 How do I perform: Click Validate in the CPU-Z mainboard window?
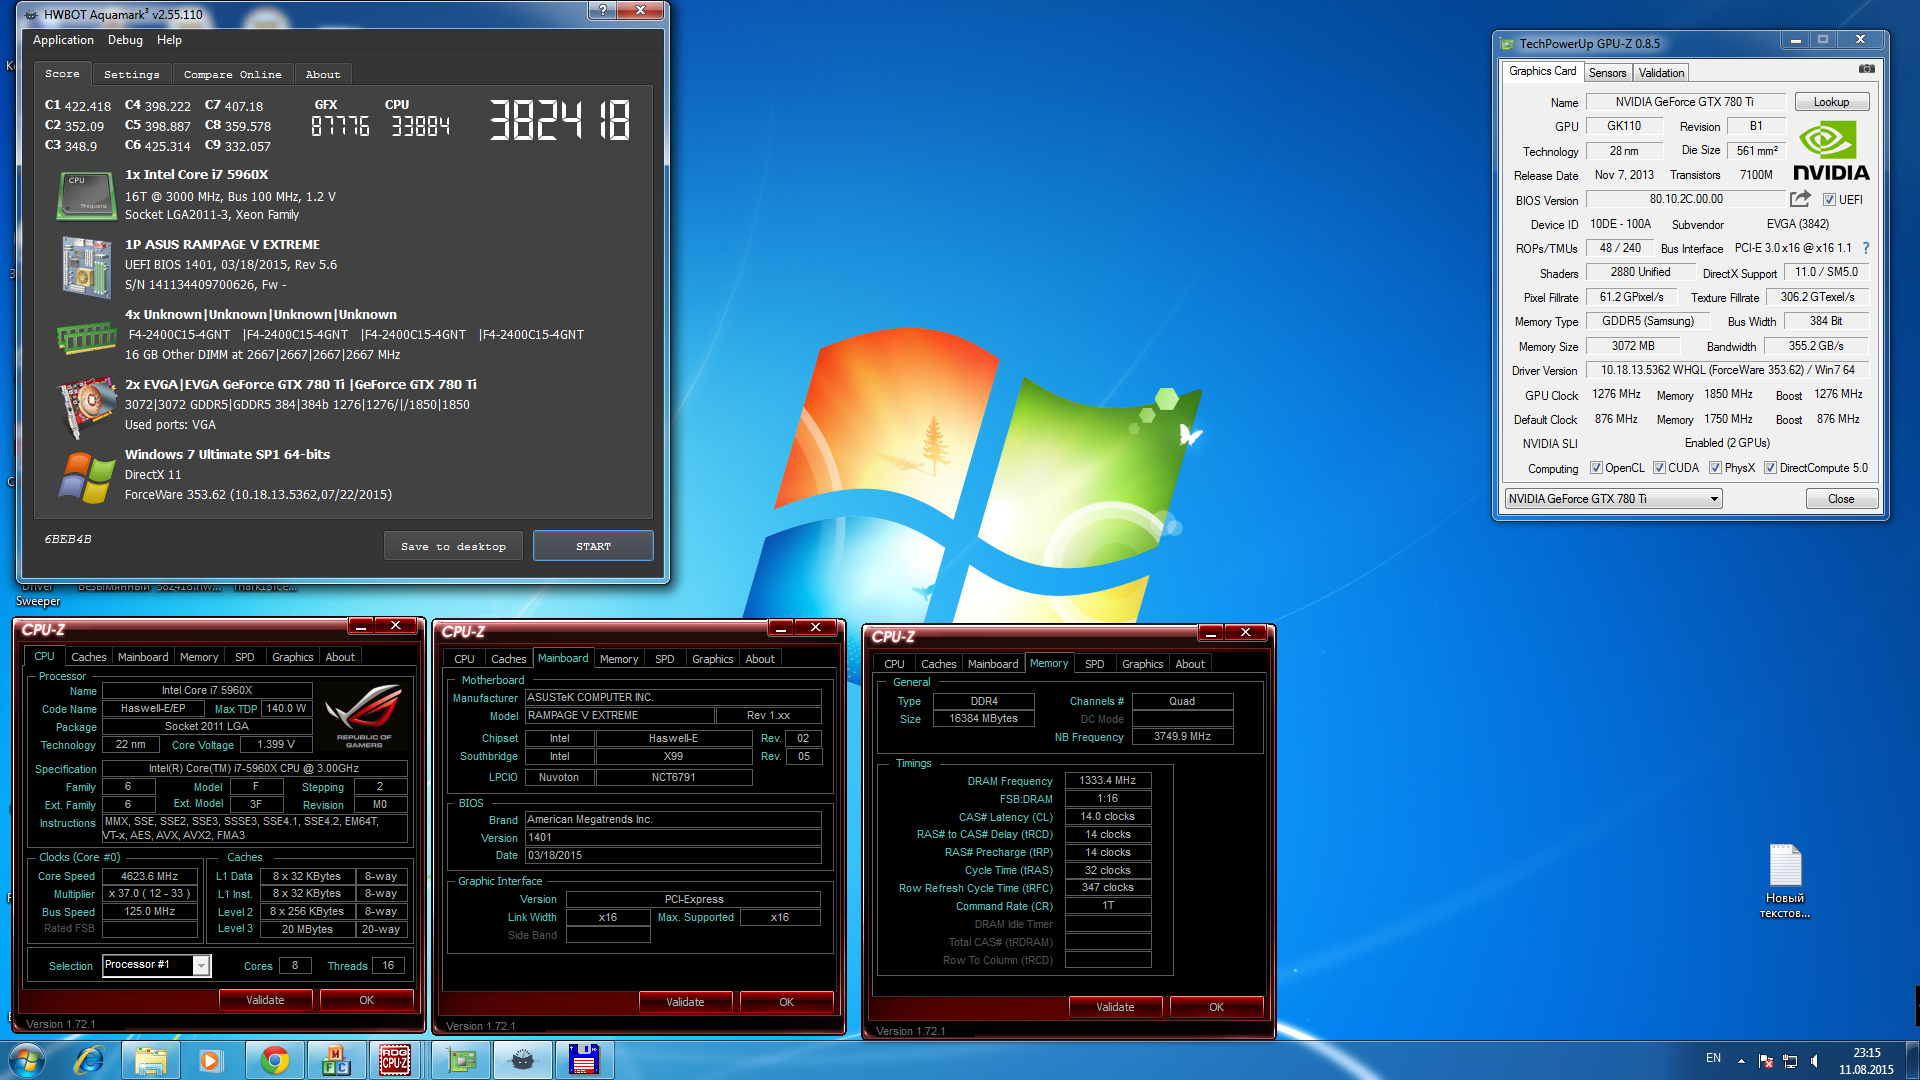coord(685,1002)
